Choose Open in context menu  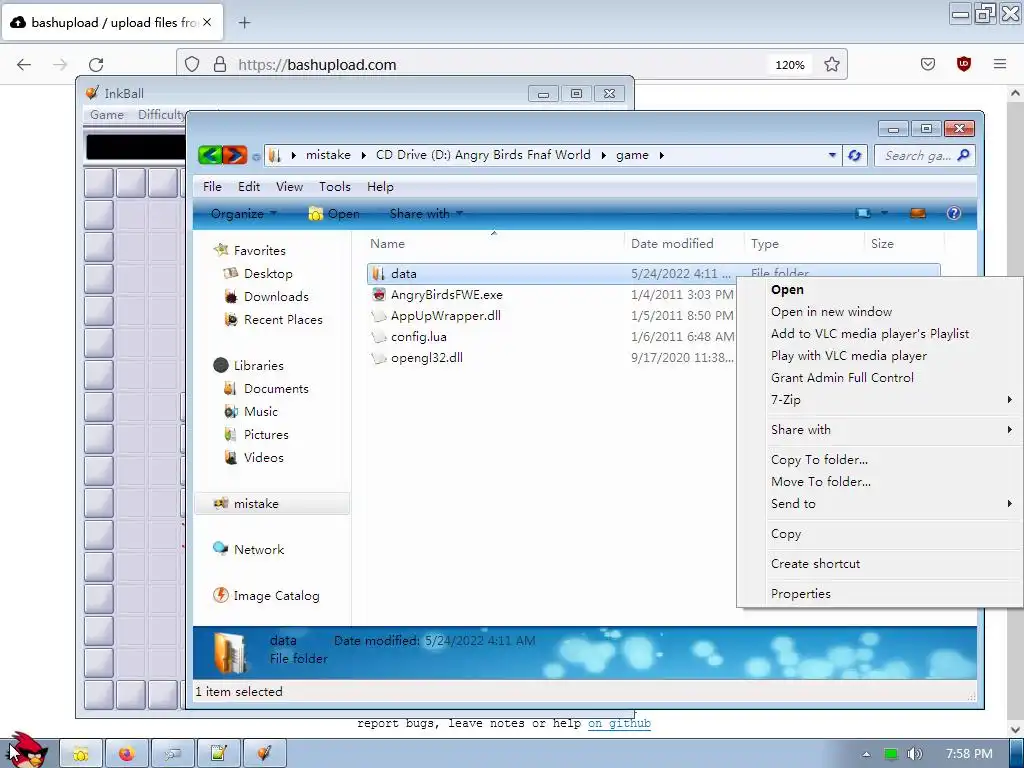(x=879, y=290)
